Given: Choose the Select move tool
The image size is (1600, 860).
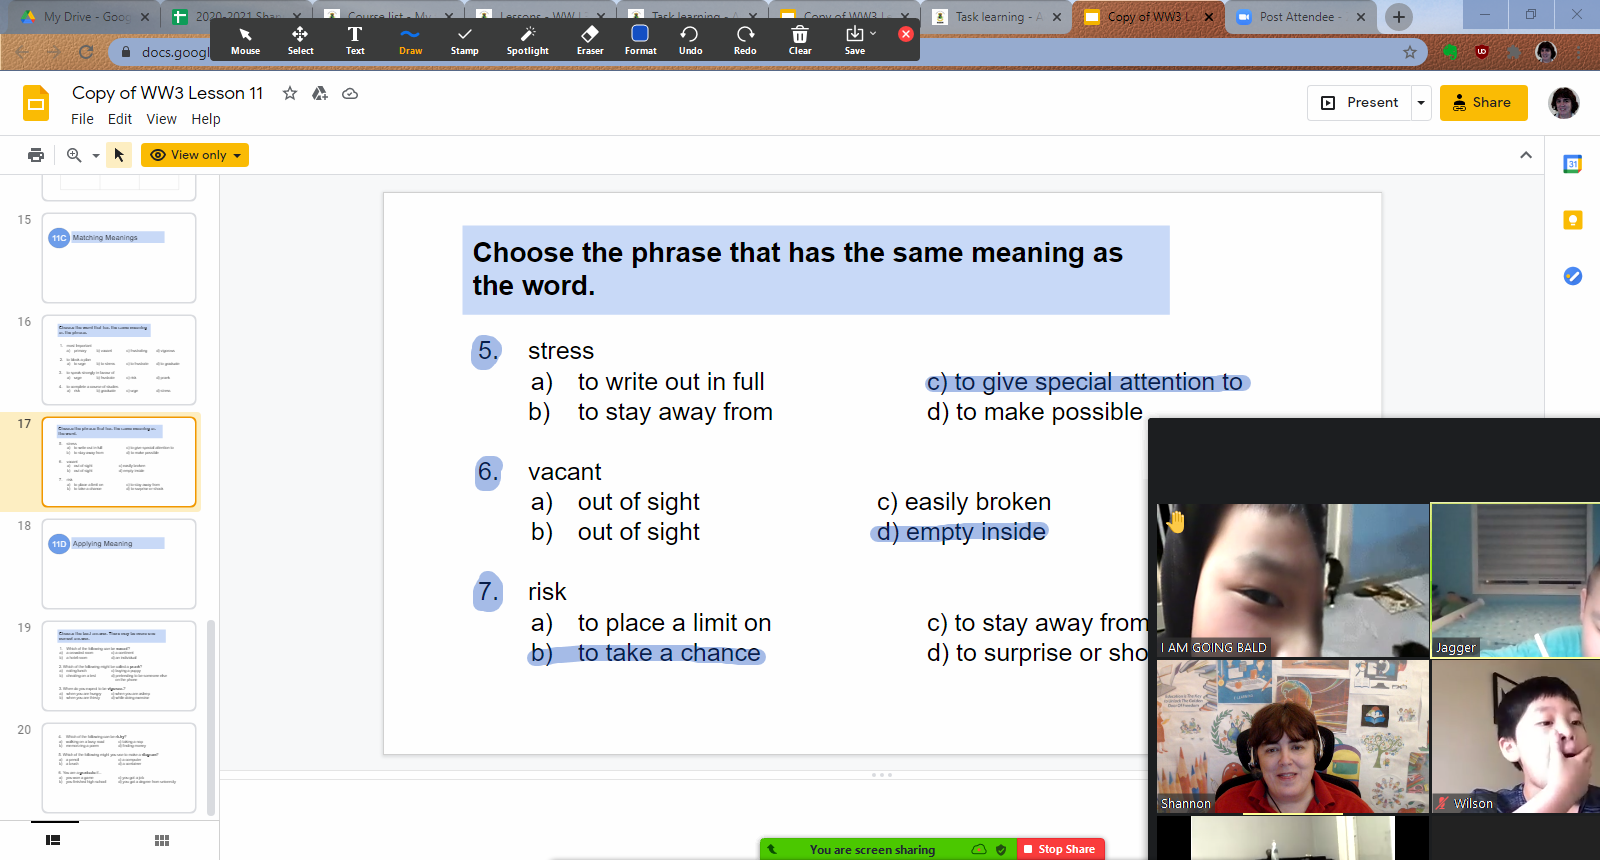Looking at the screenshot, I should [x=300, y=41].
